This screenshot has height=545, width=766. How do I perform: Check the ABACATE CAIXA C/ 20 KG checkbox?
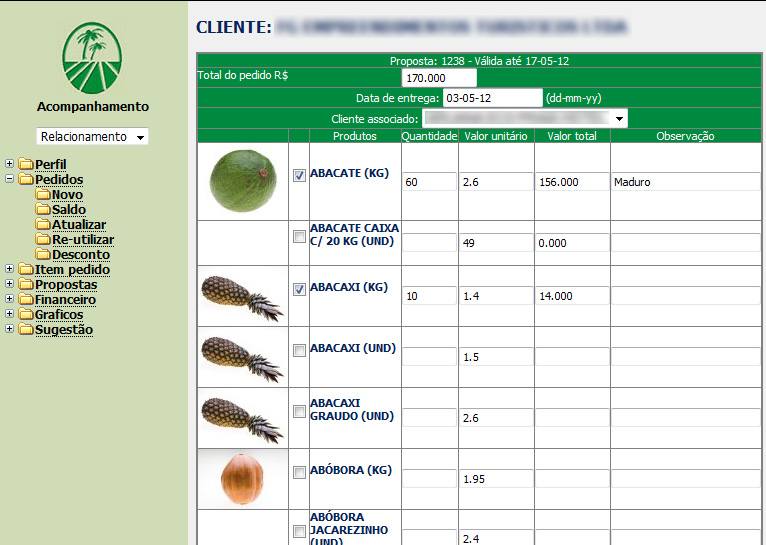299,236
